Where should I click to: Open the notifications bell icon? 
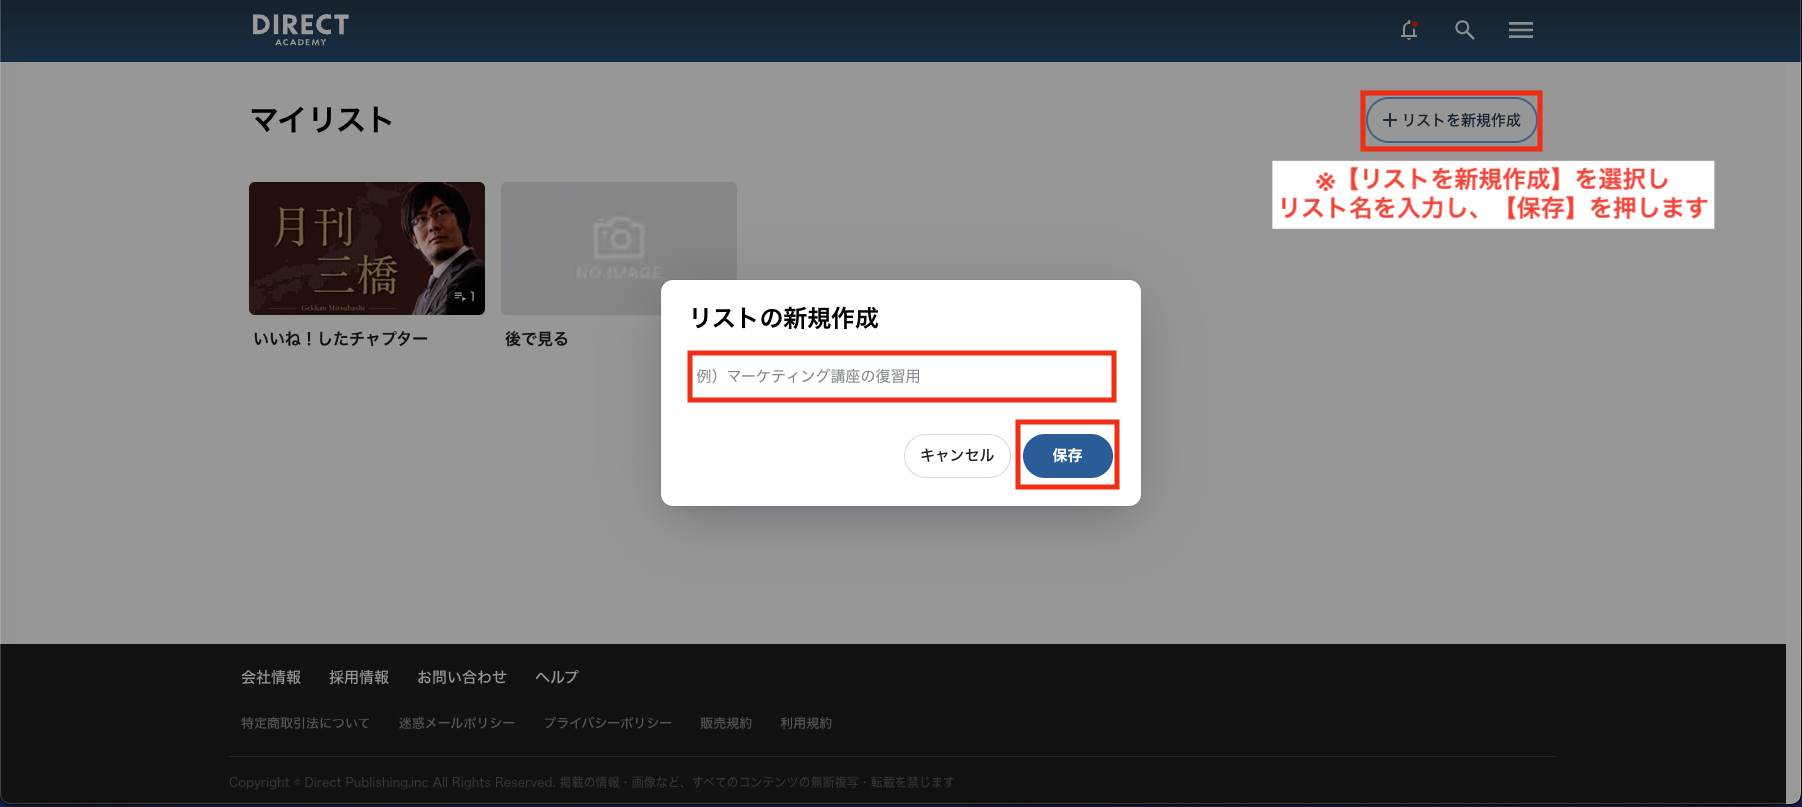click(1409, 30)
